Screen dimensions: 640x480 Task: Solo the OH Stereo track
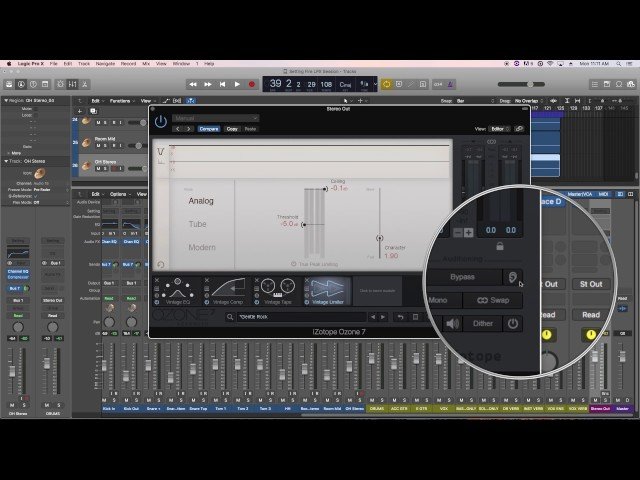tap(105, 168)
